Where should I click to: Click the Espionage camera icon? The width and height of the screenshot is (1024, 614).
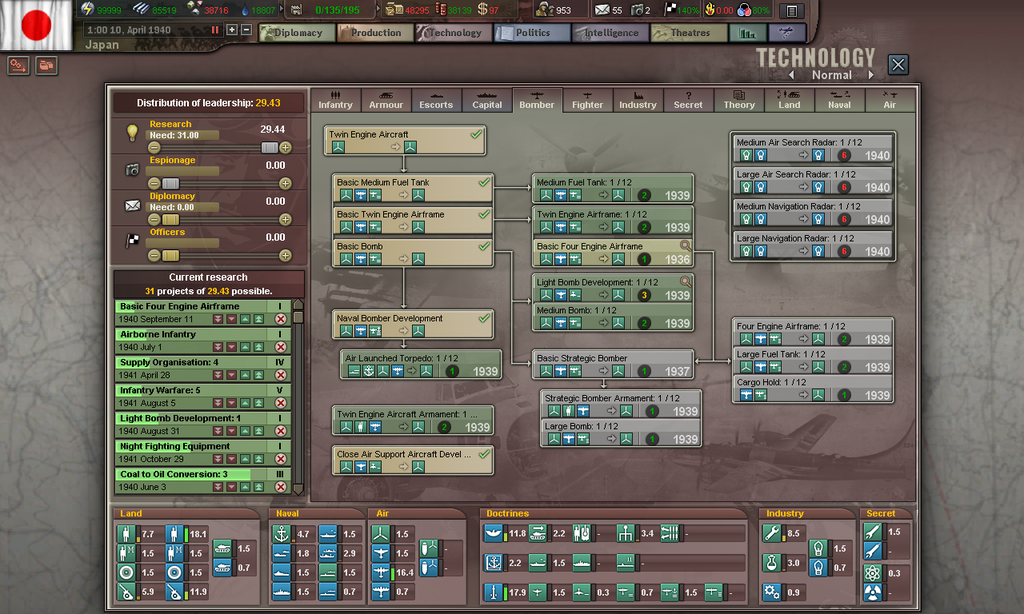tap(133, 170)
